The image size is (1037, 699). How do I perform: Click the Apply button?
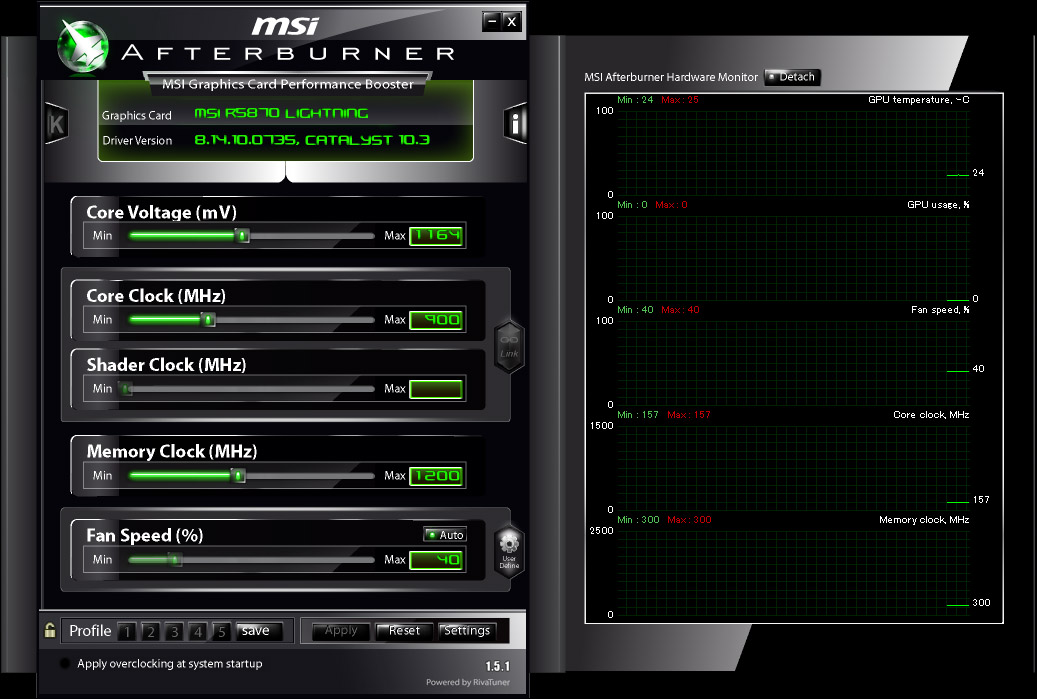point(341,631)
